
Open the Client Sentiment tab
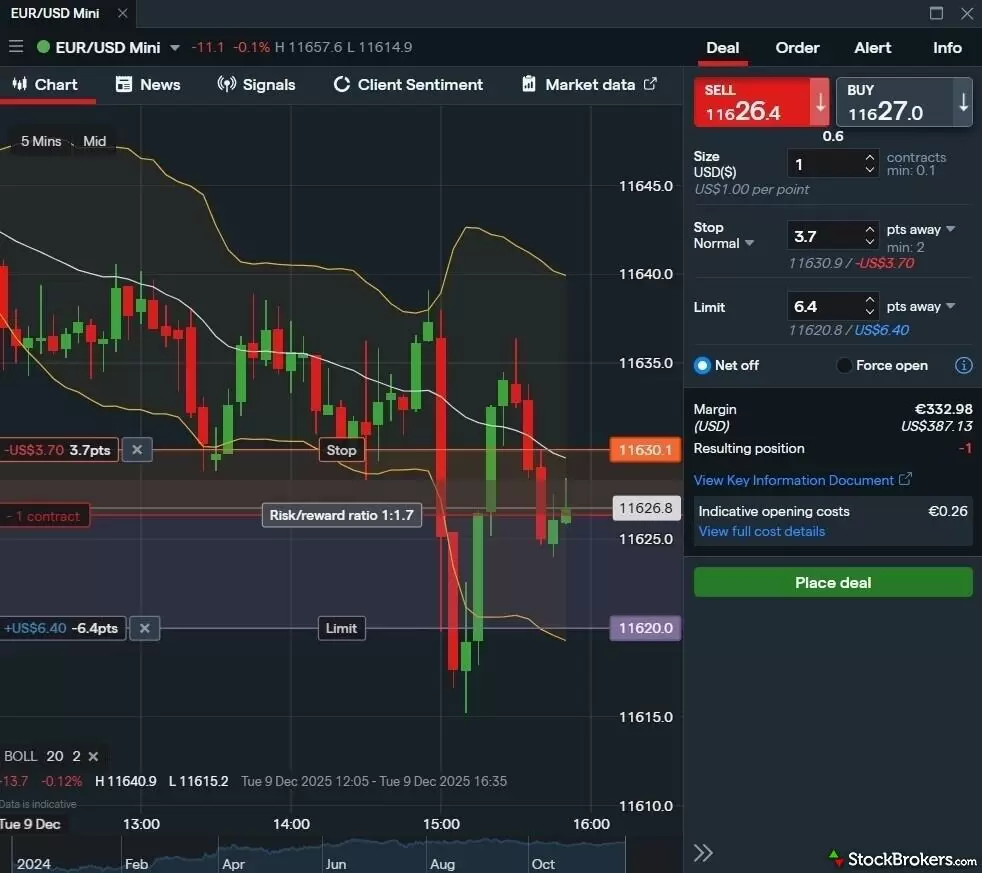click(x=408, y=85)
